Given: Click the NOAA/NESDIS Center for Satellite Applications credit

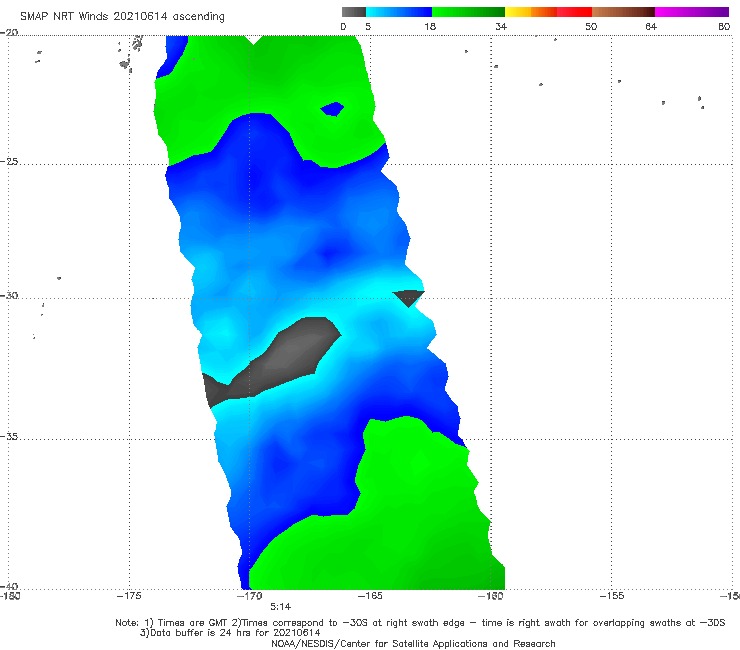Looking at the screenshot, I should 413,644.
